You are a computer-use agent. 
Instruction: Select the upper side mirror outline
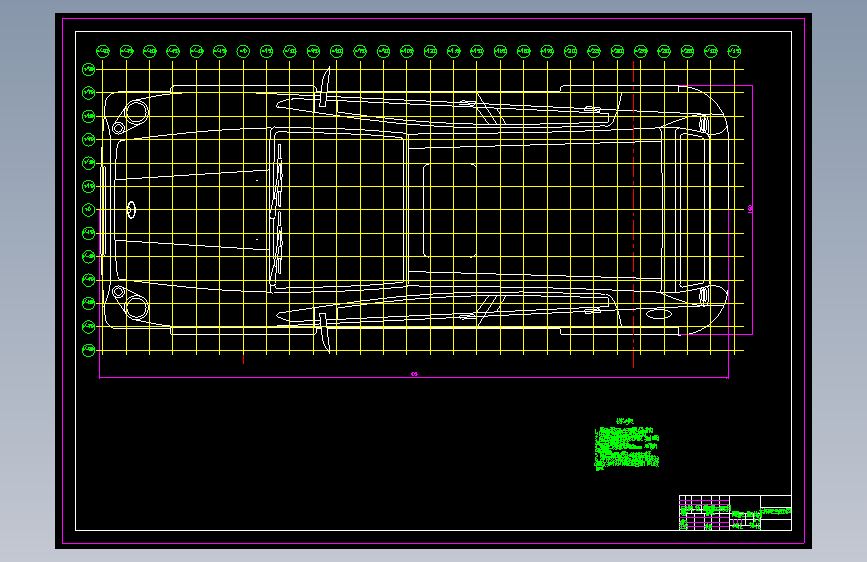[x=325, y=87]
